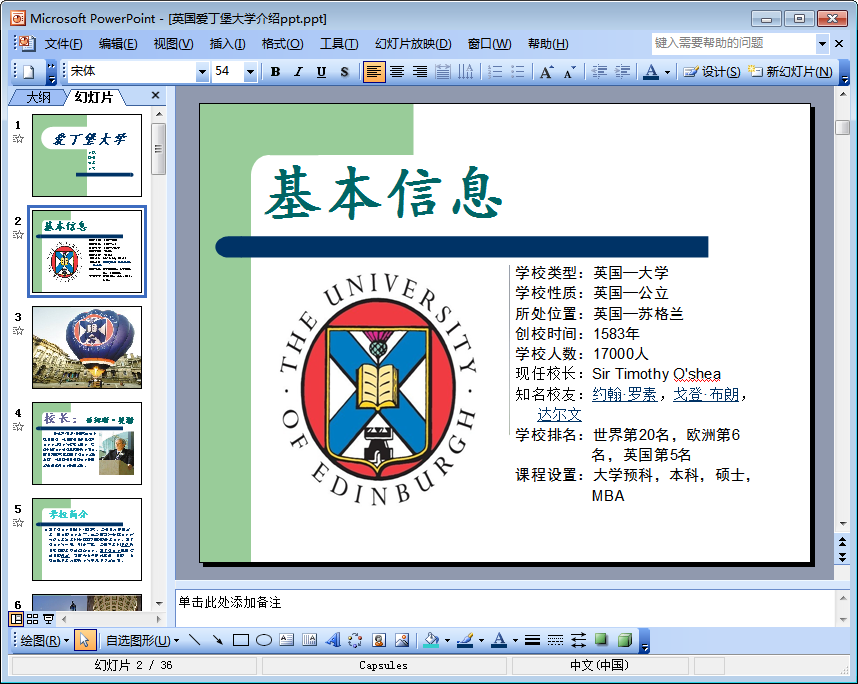This screenshot has height=684, width=858.
Task: Open the 约翰·罗素 hyperlink
Action: click(624, 394)
